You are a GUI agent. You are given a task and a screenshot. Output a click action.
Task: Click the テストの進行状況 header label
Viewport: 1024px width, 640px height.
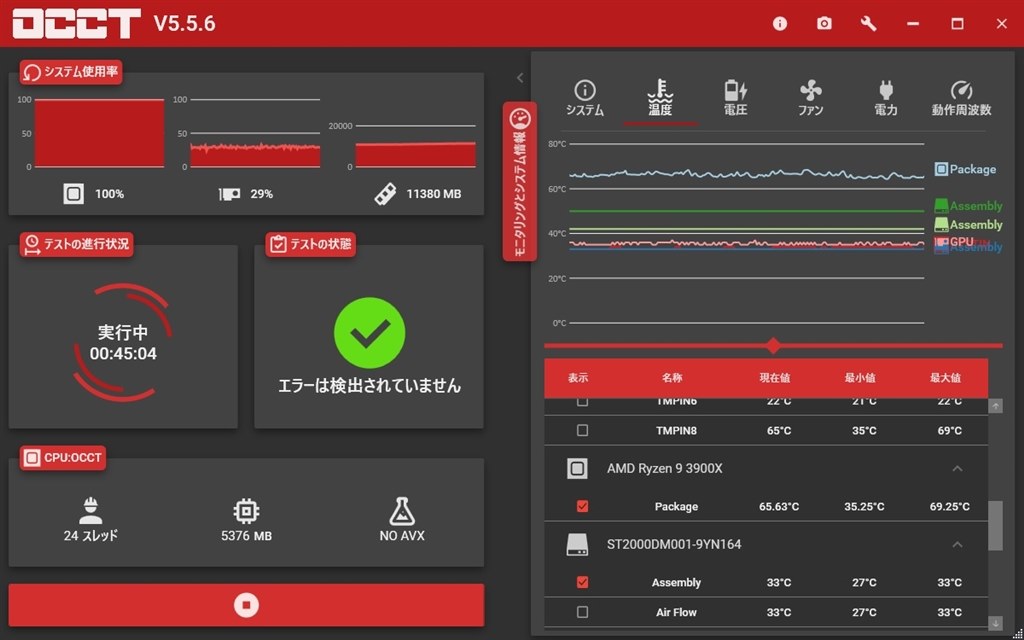tap(76, 244)
